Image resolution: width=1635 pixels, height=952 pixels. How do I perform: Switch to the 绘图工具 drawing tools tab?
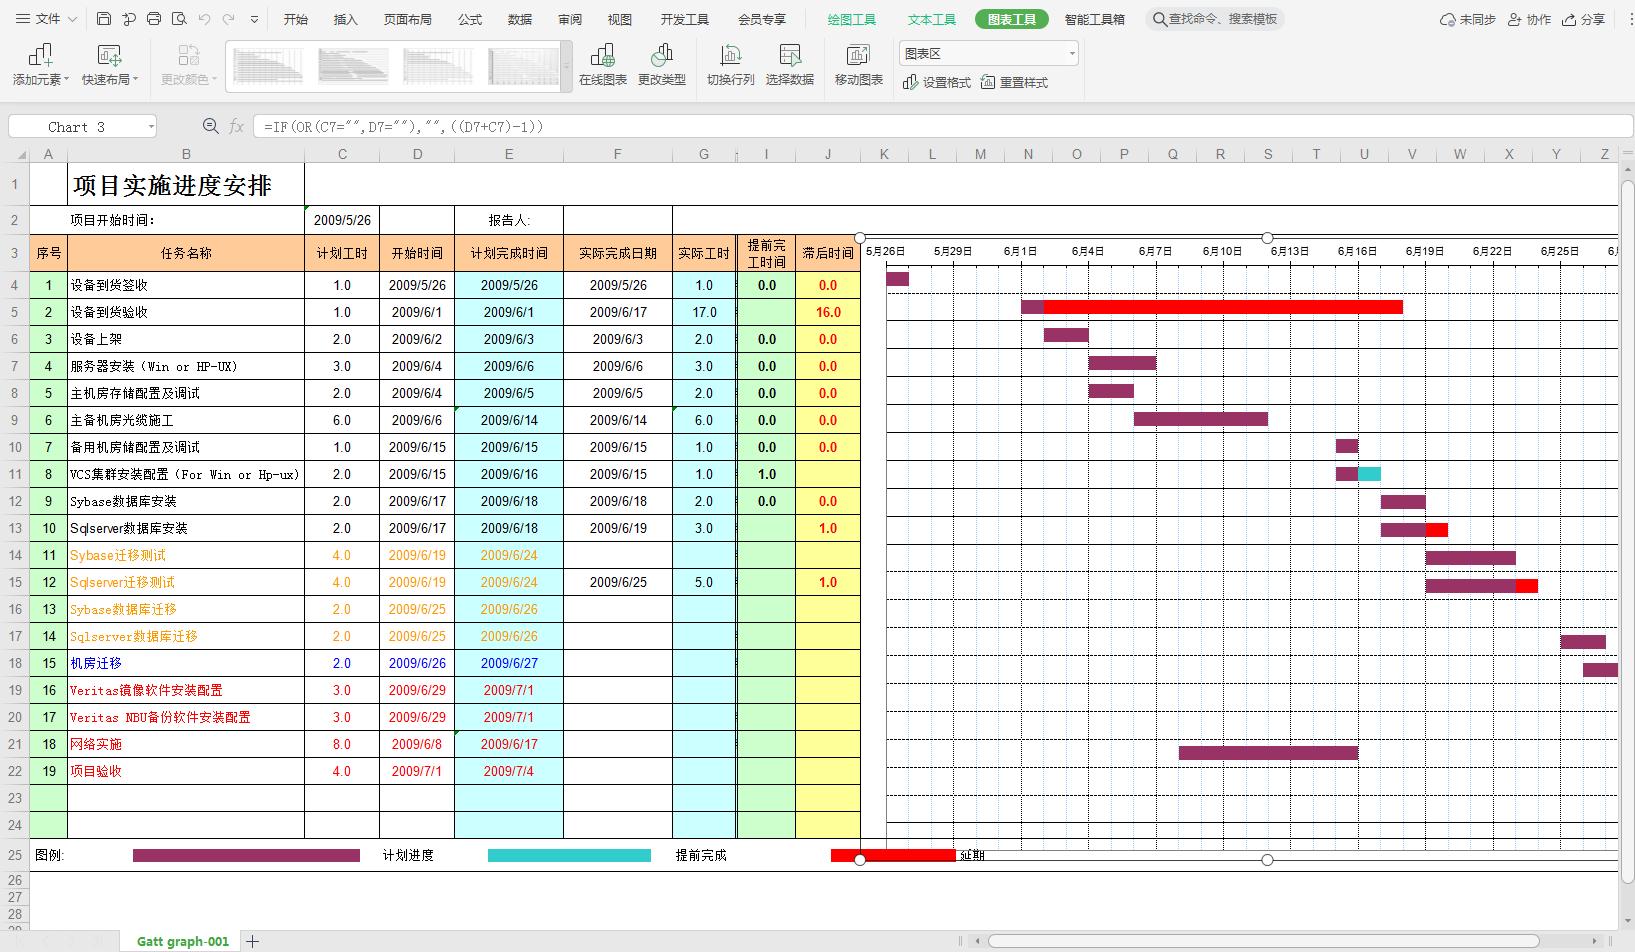(851, 19)
